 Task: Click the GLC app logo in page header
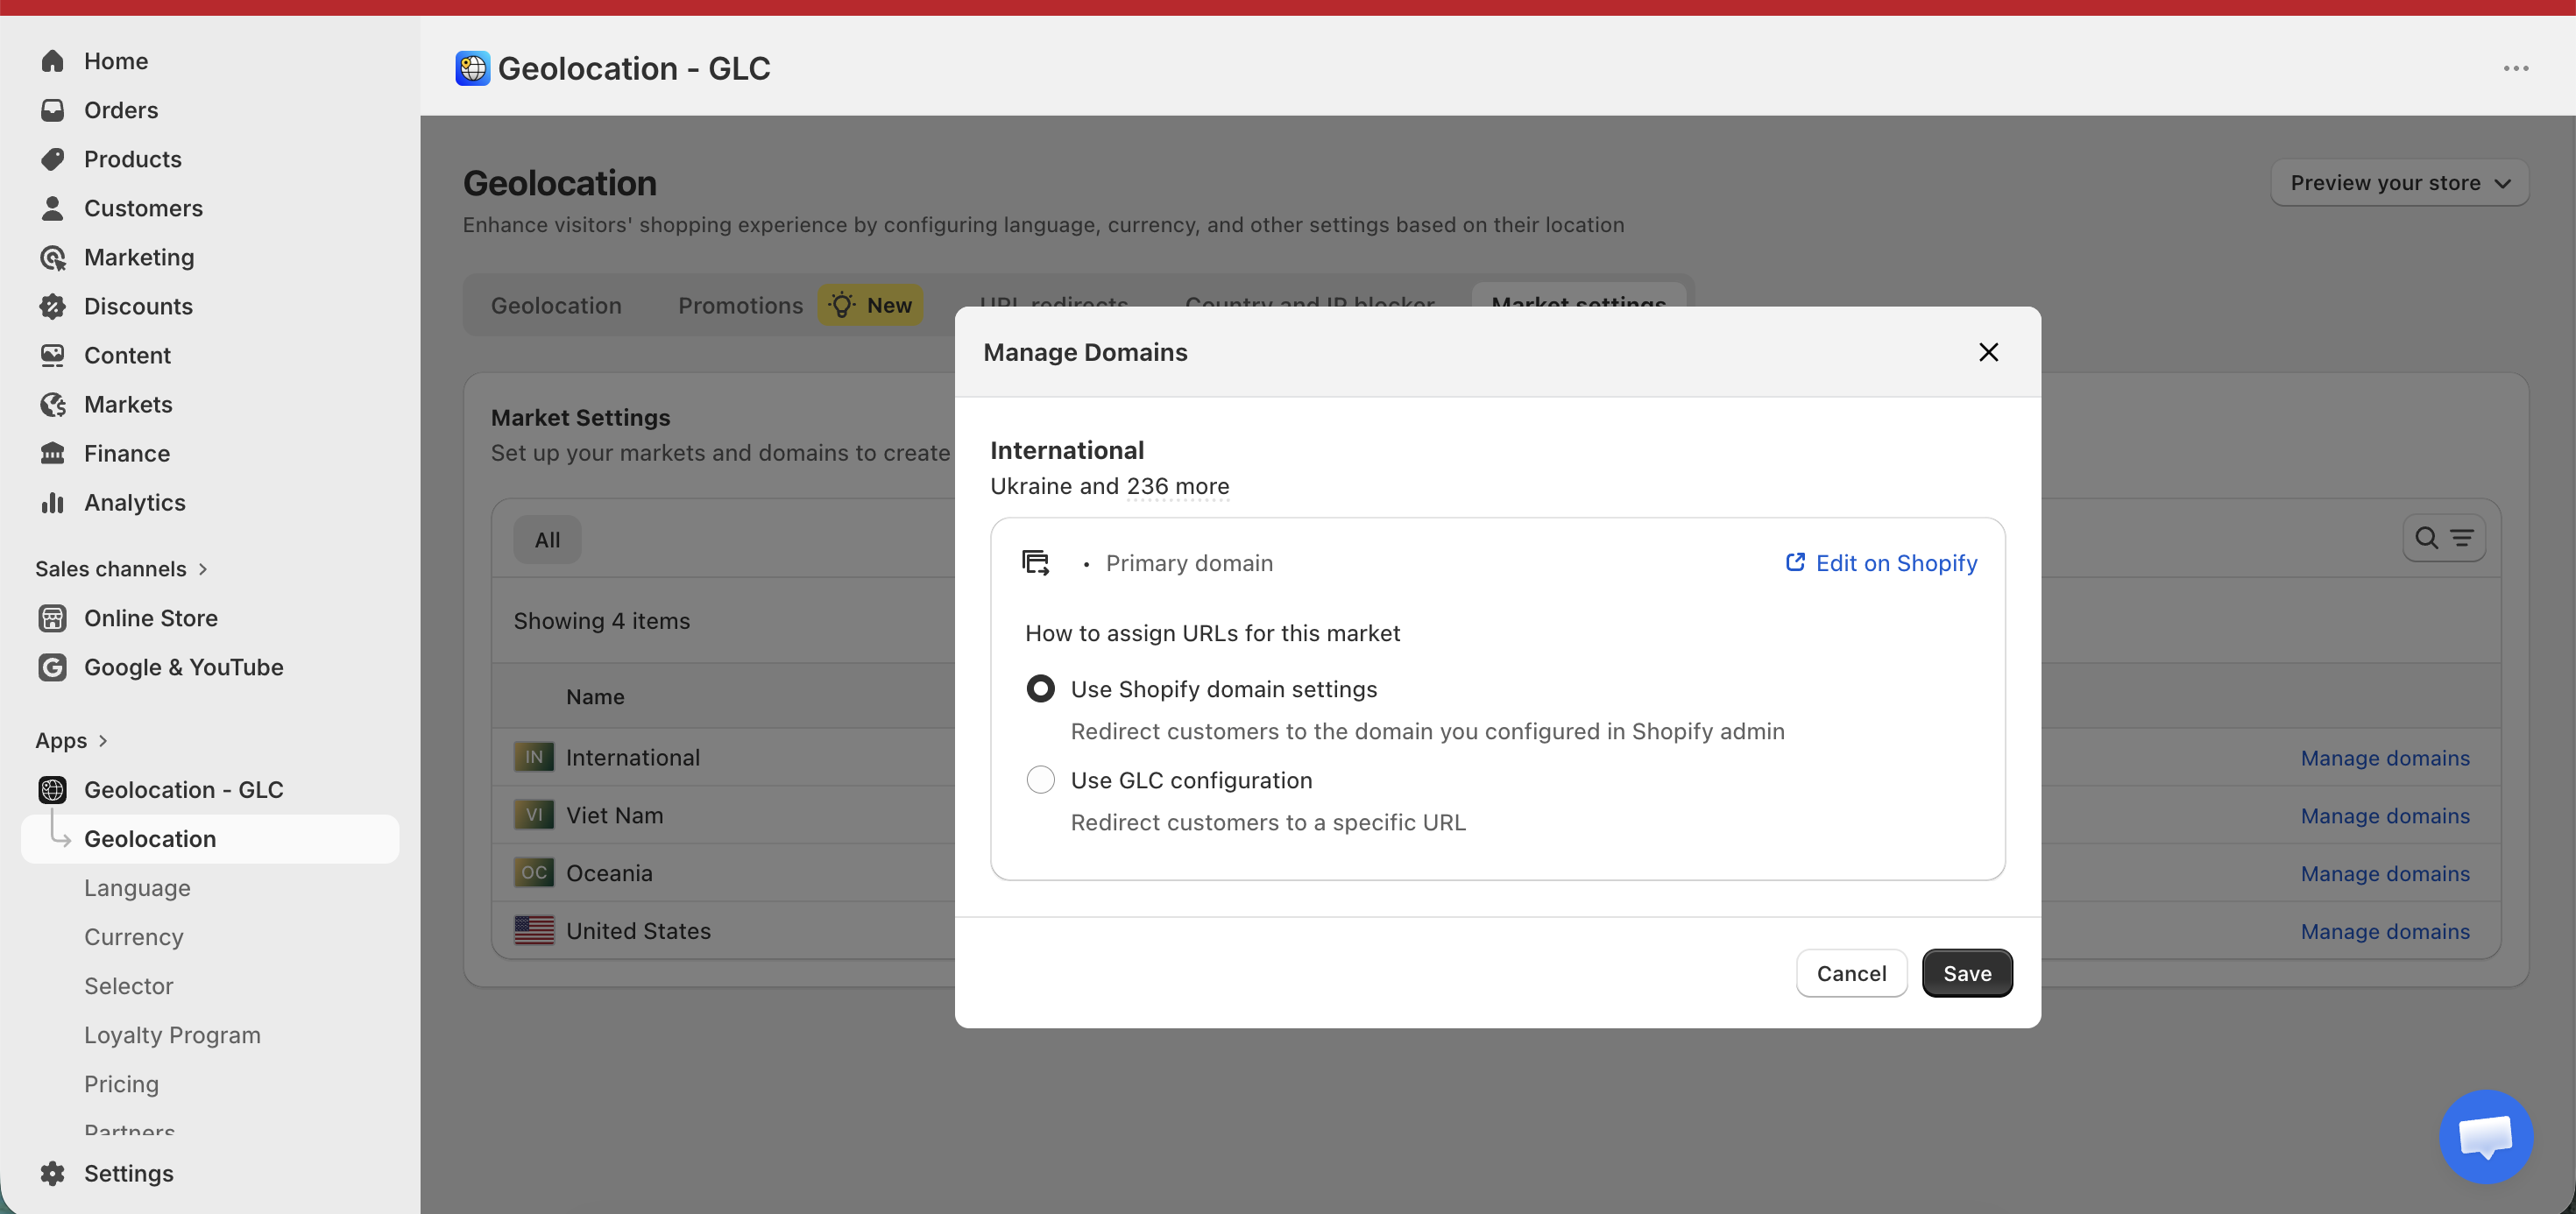(x=473, y=68)
